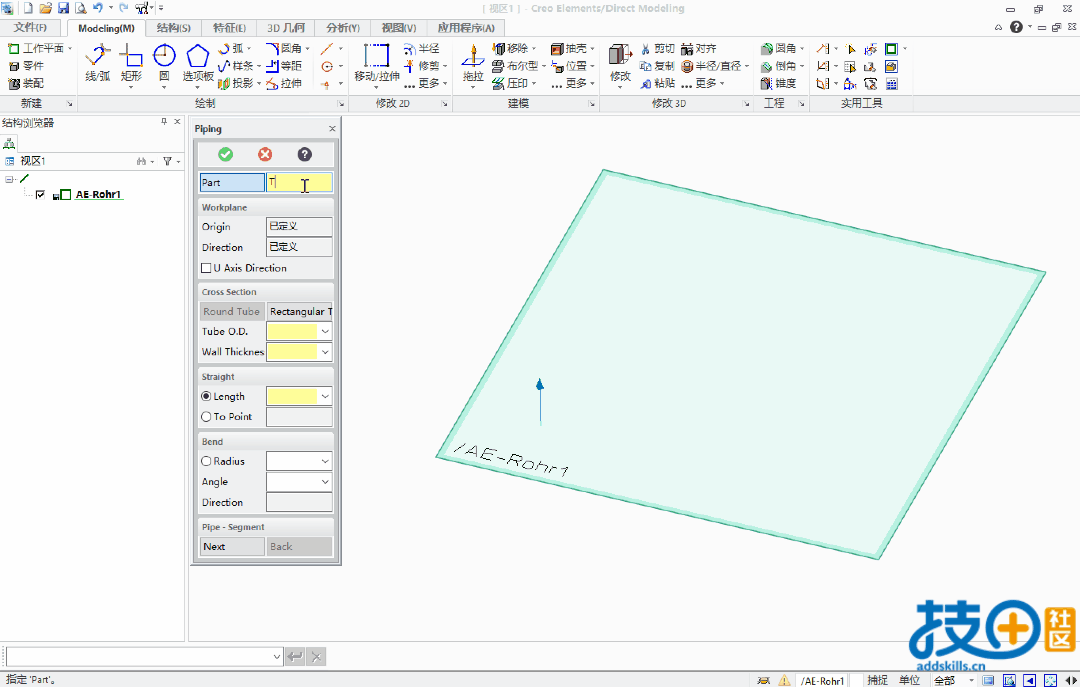Select the 选项板 polygon palette tool

click(198, 63)
